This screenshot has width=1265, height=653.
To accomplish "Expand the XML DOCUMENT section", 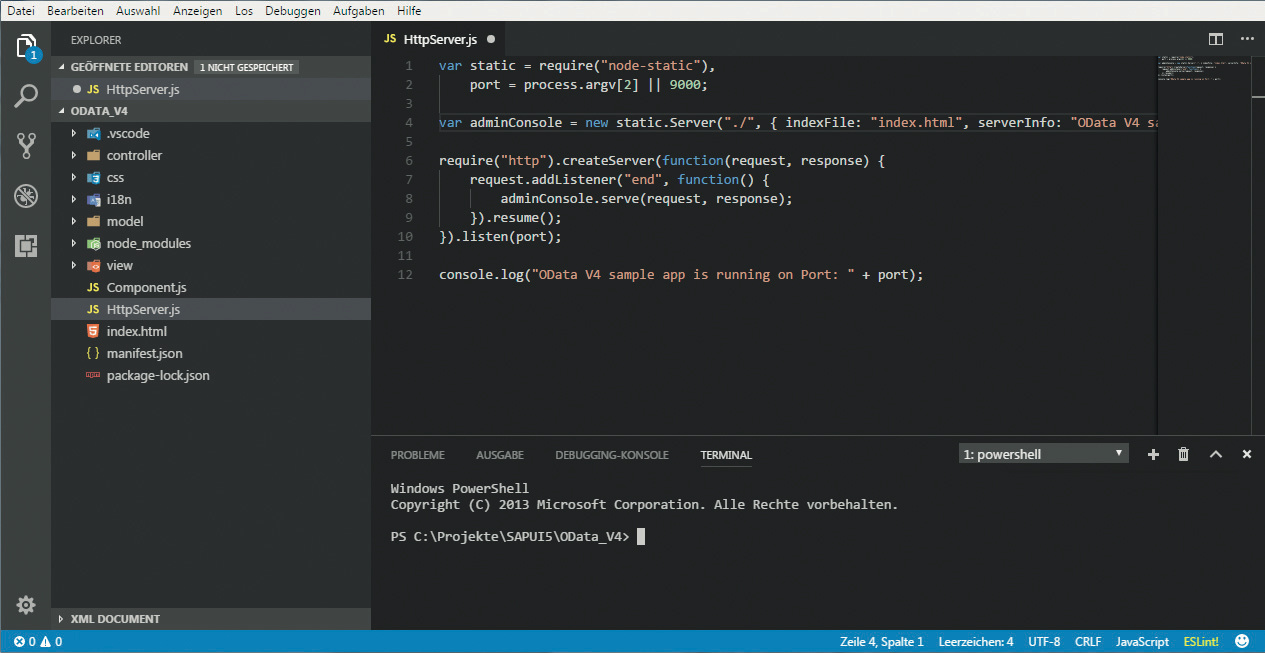I will 115,619.
